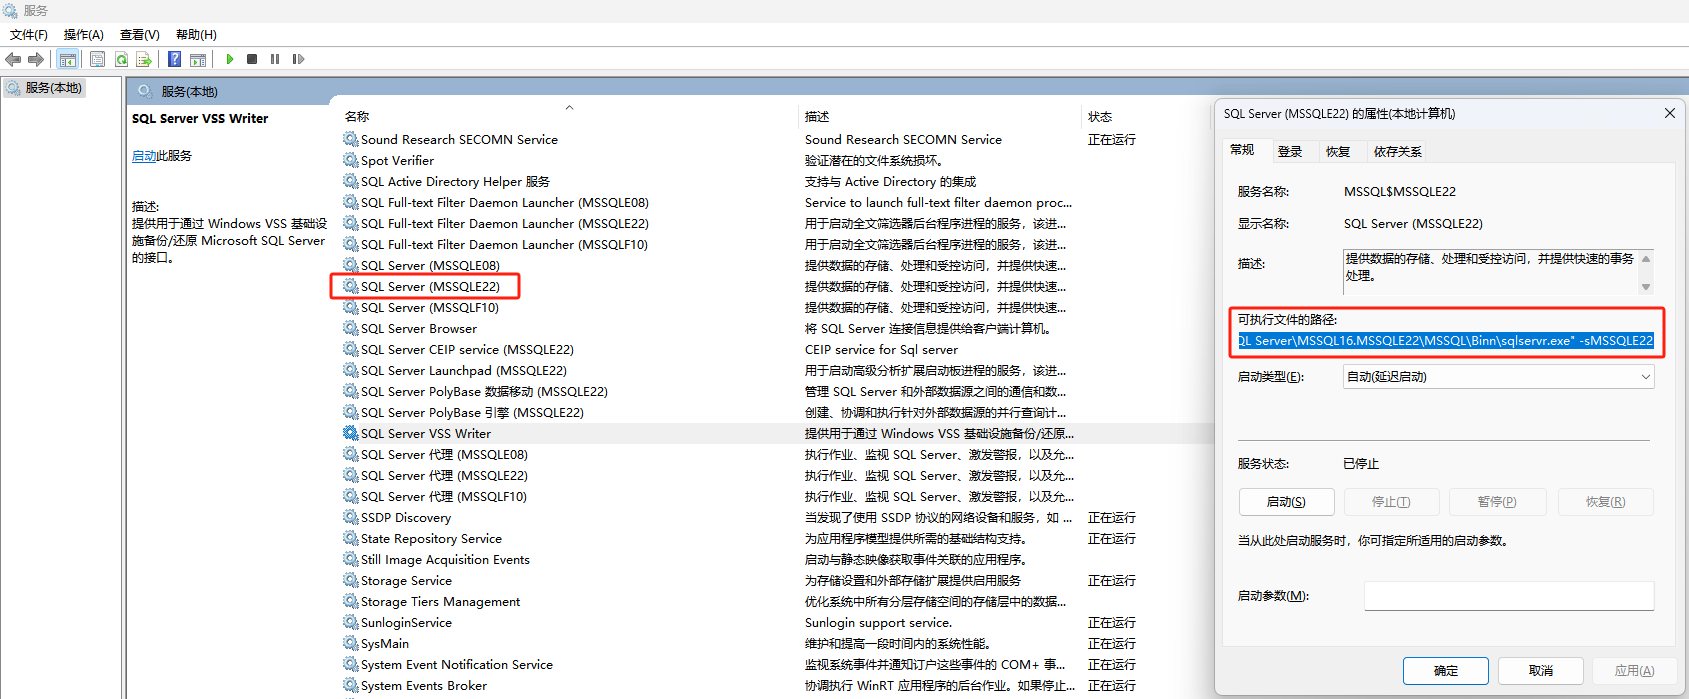Image resolution: width=1689 pixels, height=699 pixels.
Task: Click the 启动(S) button in dialog
Action: click(x=1285, y=502)
